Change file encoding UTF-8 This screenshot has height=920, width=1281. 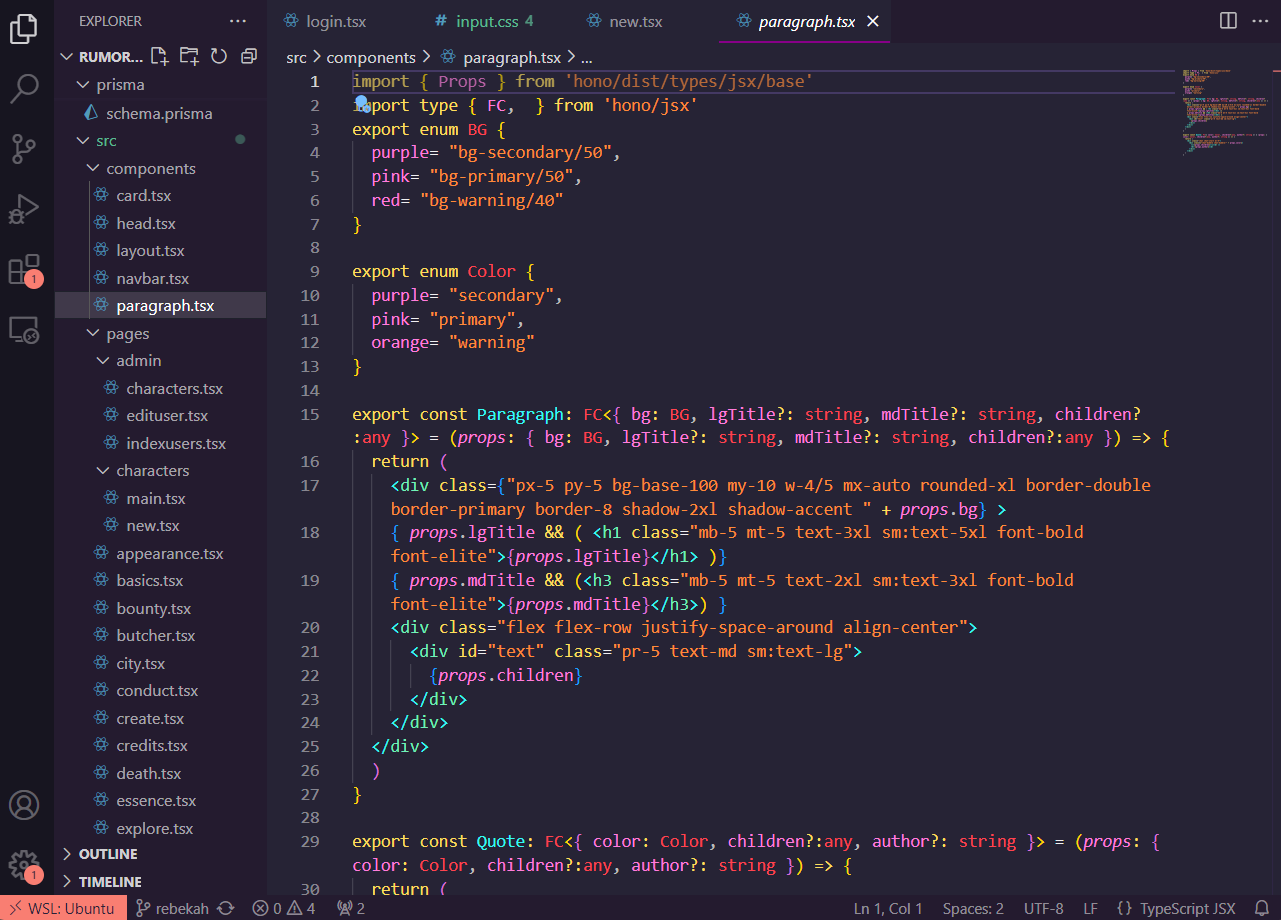[1044, 908]
